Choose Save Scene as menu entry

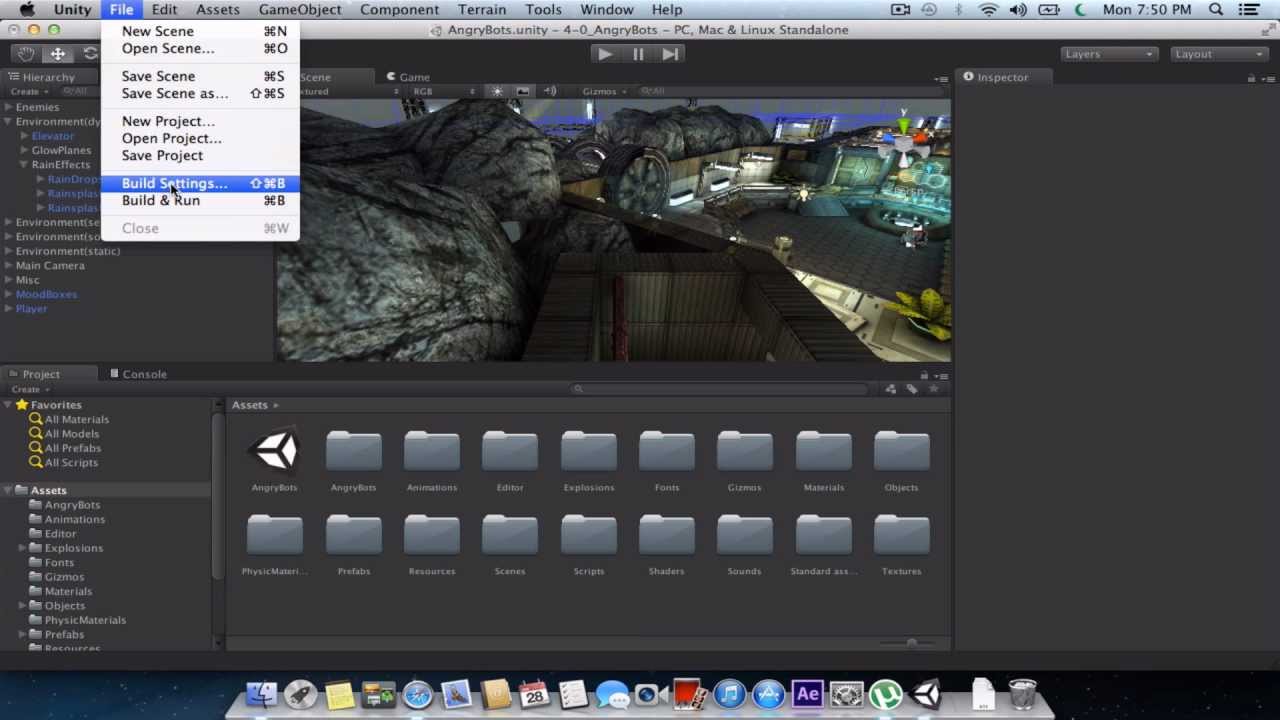pos(200,93)
